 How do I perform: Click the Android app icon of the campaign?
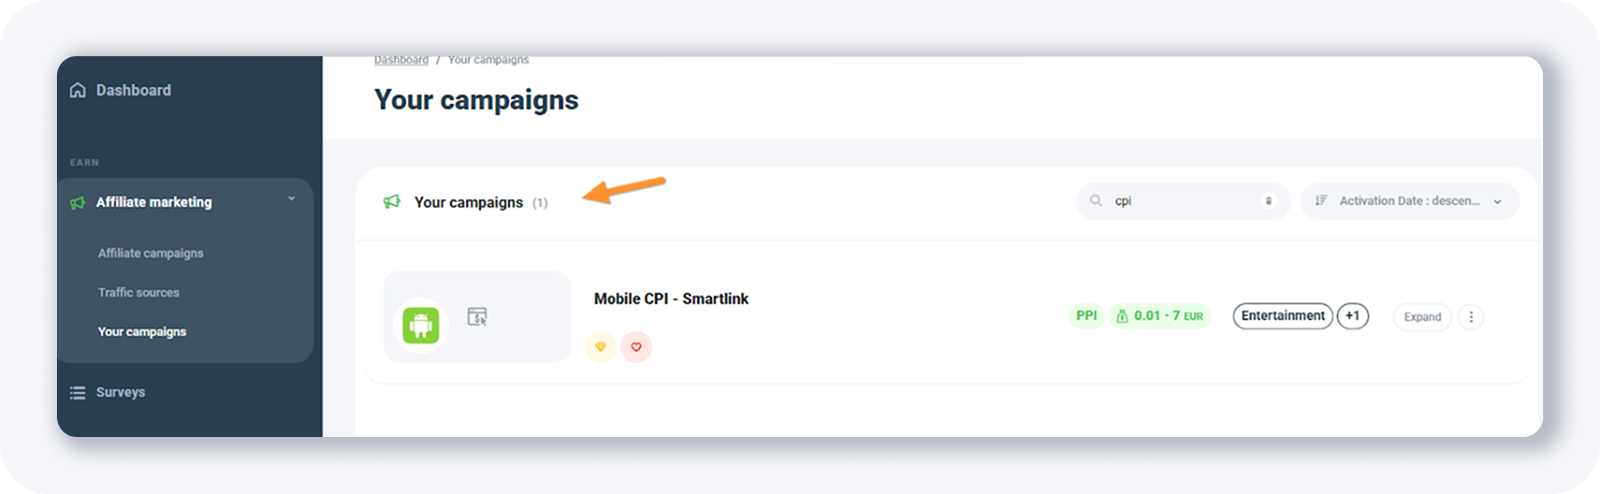[421, 325]
